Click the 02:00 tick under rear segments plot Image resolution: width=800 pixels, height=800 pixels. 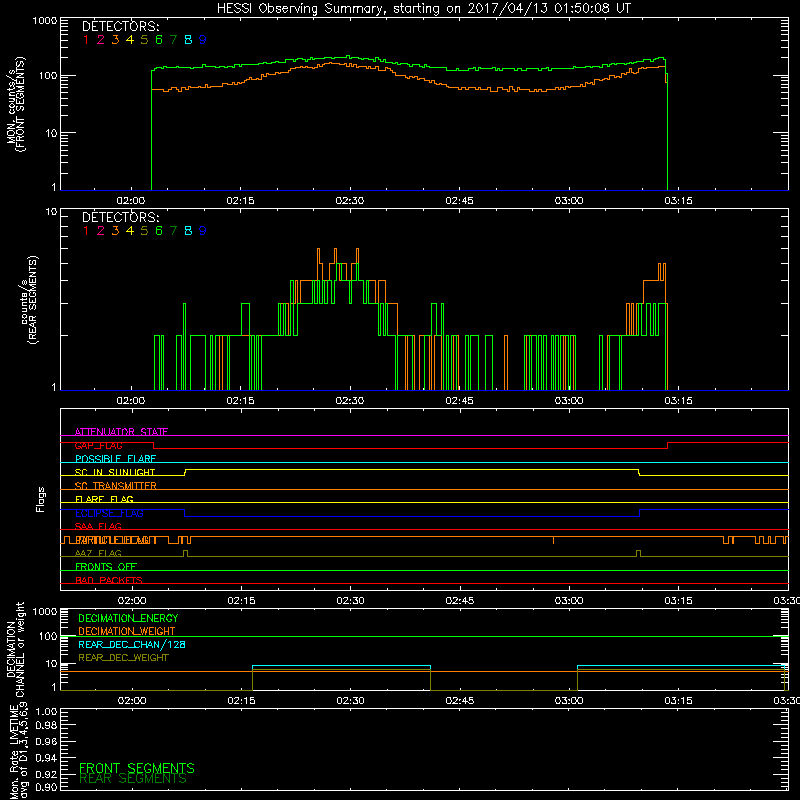[x=131, y=401]
